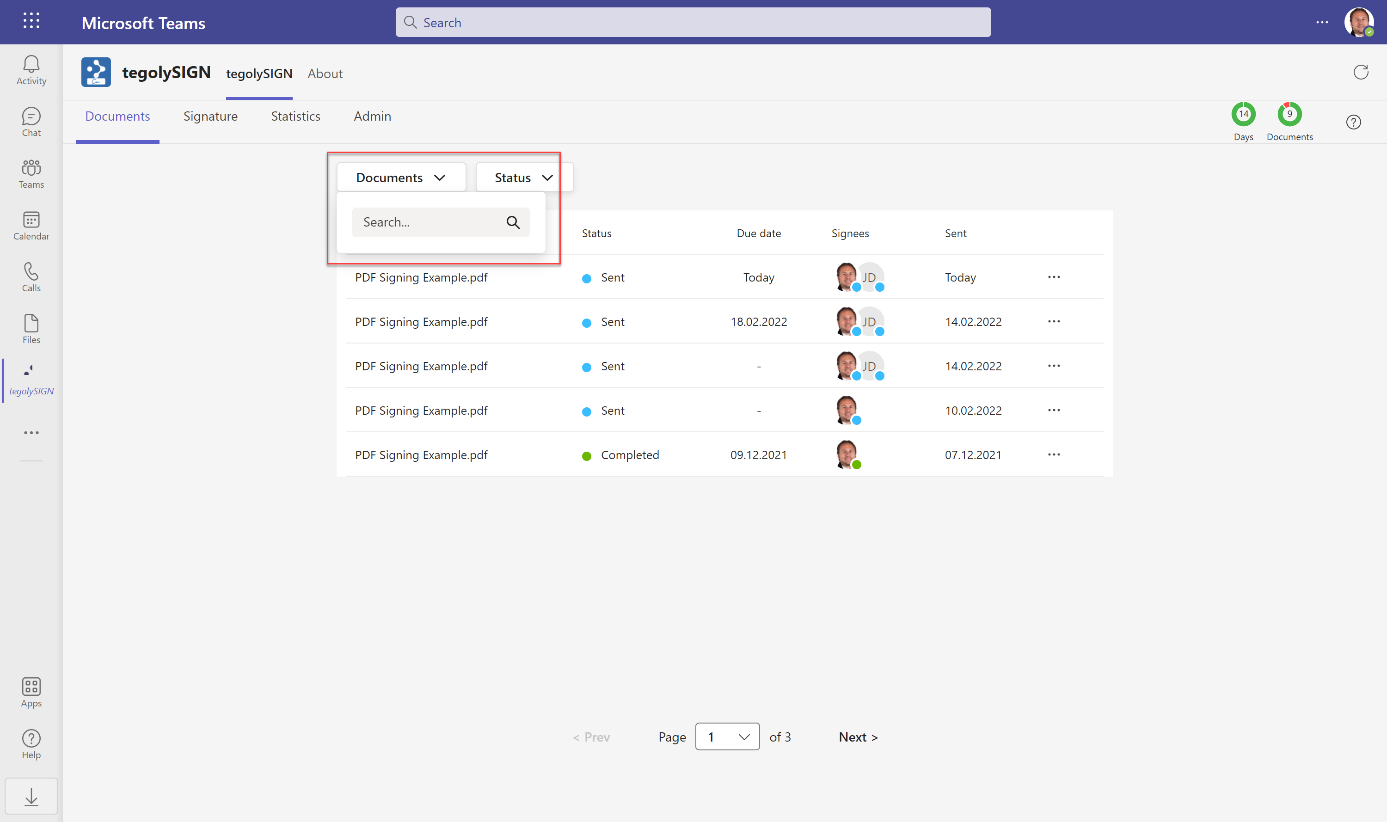Click the Completed status label
This screenshot has height=822, width=1387.
(x=630, y=455)
